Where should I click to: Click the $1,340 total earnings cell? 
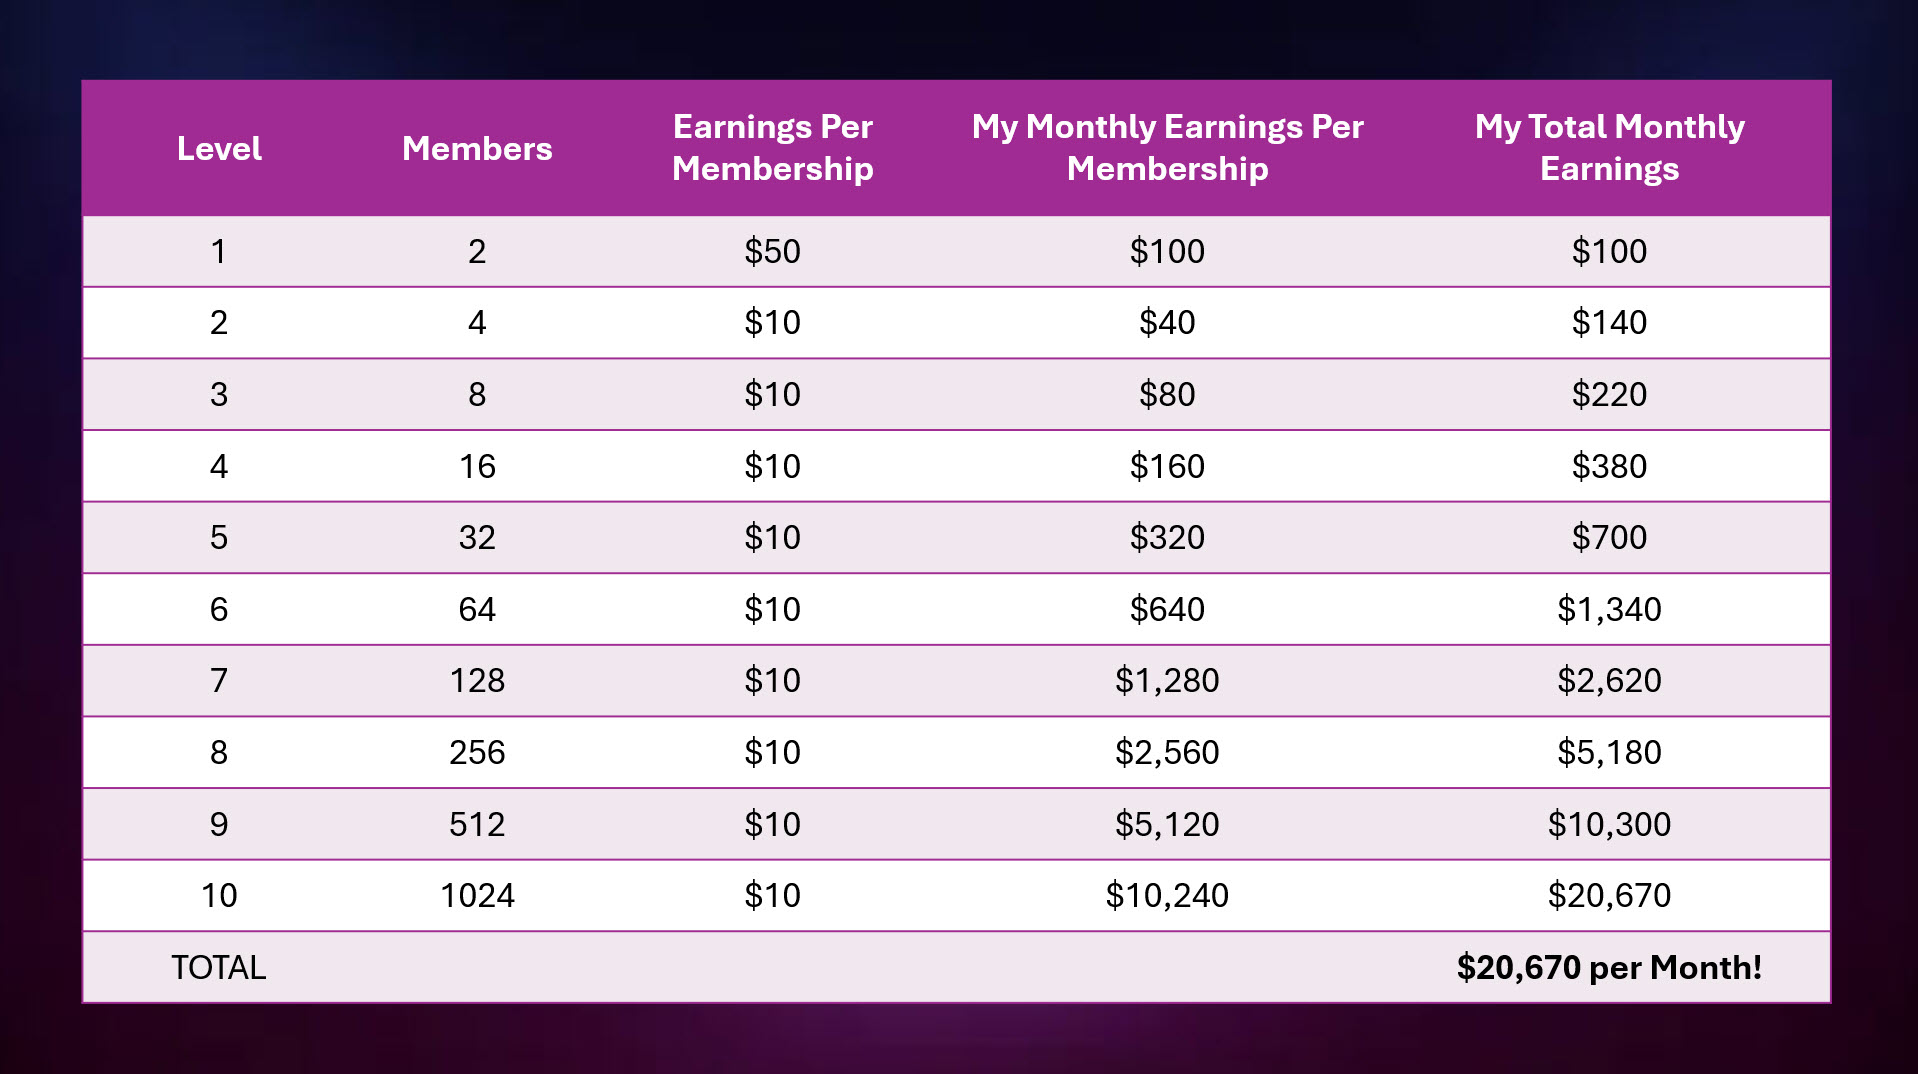(x=1609, y=609)
